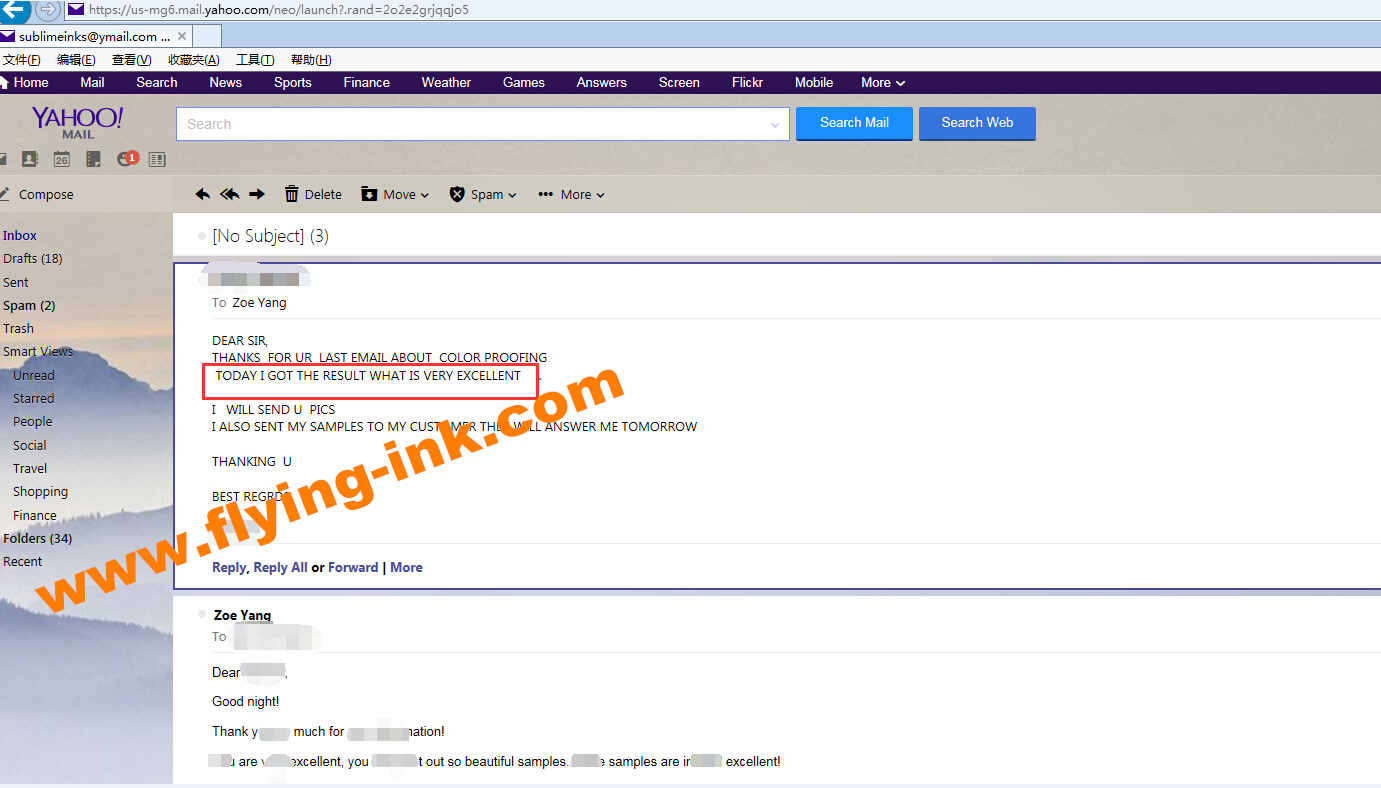Open the Contacts icon
1381x788 pixels.
30,159
